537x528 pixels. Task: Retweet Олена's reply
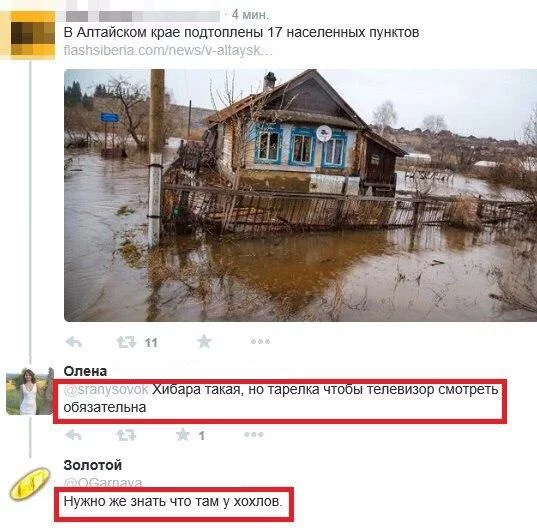(126, 435)
